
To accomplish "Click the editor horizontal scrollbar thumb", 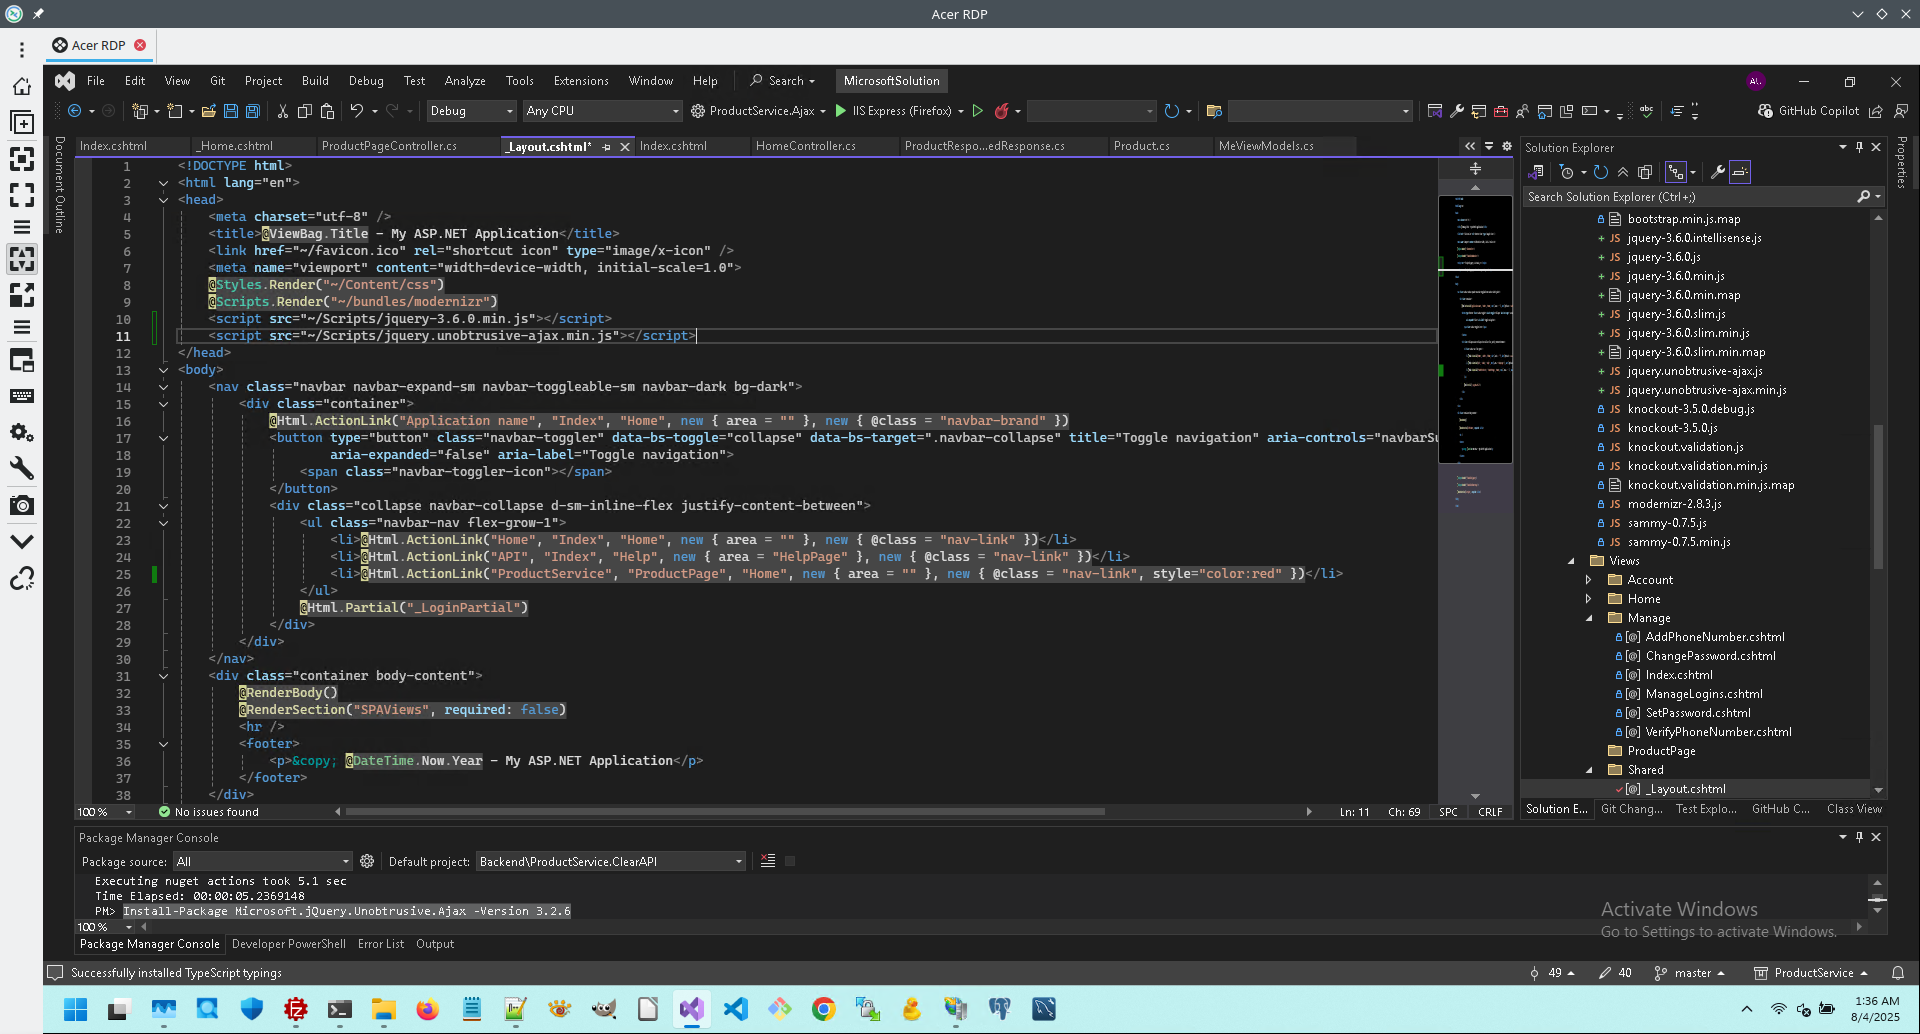I will coord(725,812).
